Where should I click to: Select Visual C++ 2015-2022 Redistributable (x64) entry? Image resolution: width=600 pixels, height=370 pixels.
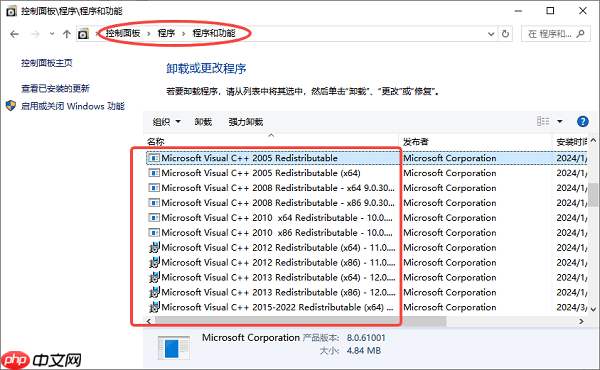[x=272, y=307]
